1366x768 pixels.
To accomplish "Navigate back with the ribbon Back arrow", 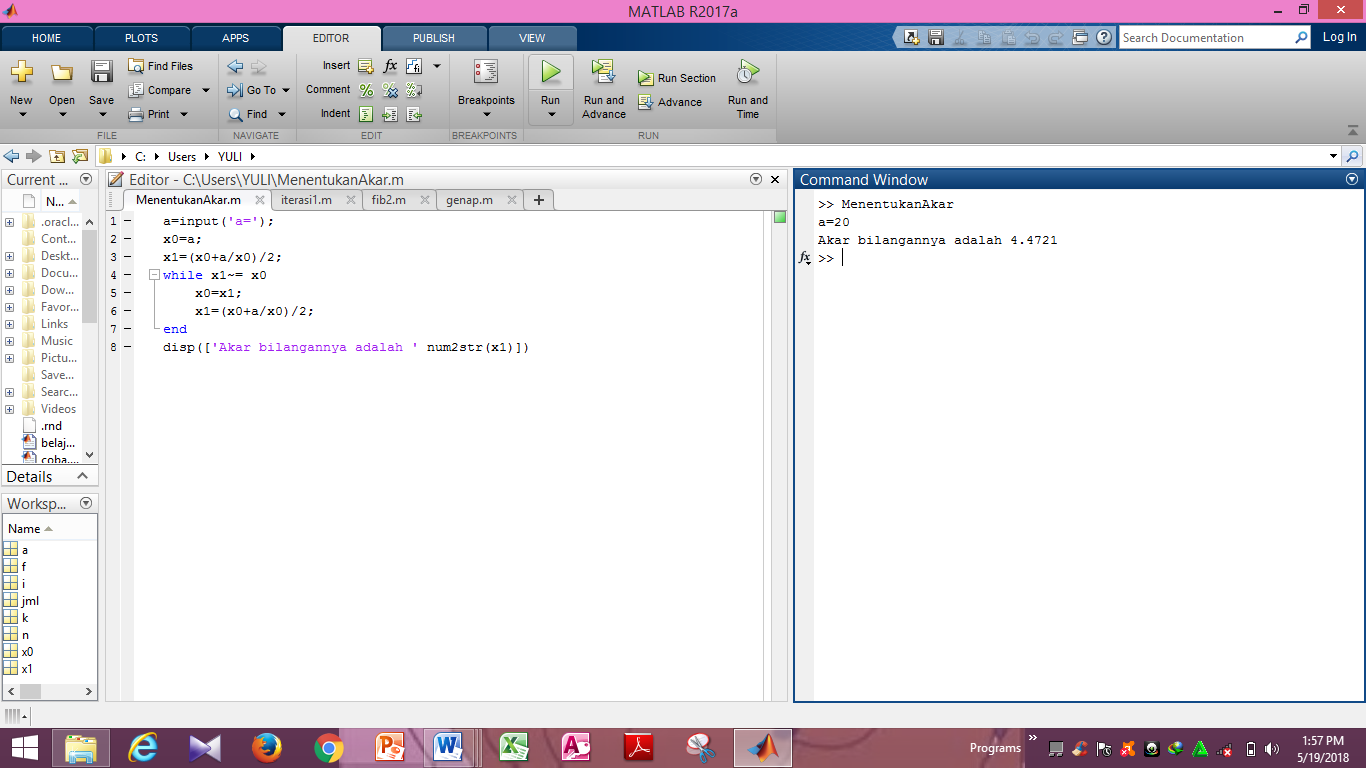I will pos(235,67).
